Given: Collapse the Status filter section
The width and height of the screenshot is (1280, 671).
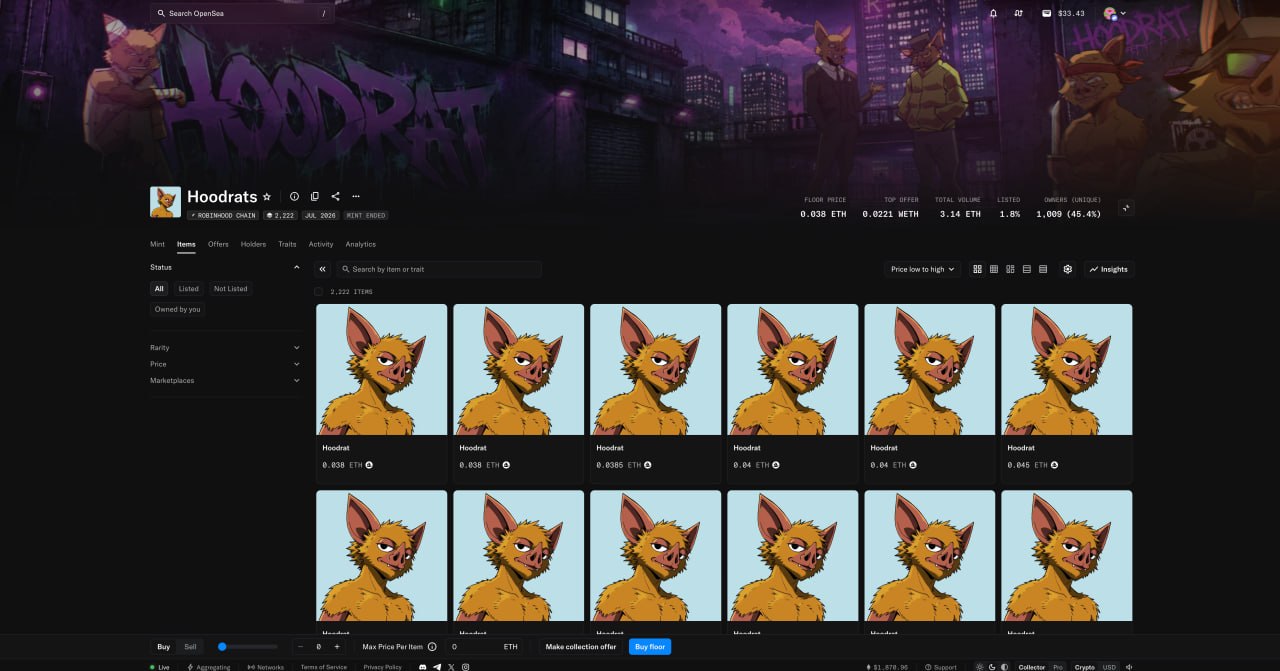Looking at the screenshot, I should 226,268.
